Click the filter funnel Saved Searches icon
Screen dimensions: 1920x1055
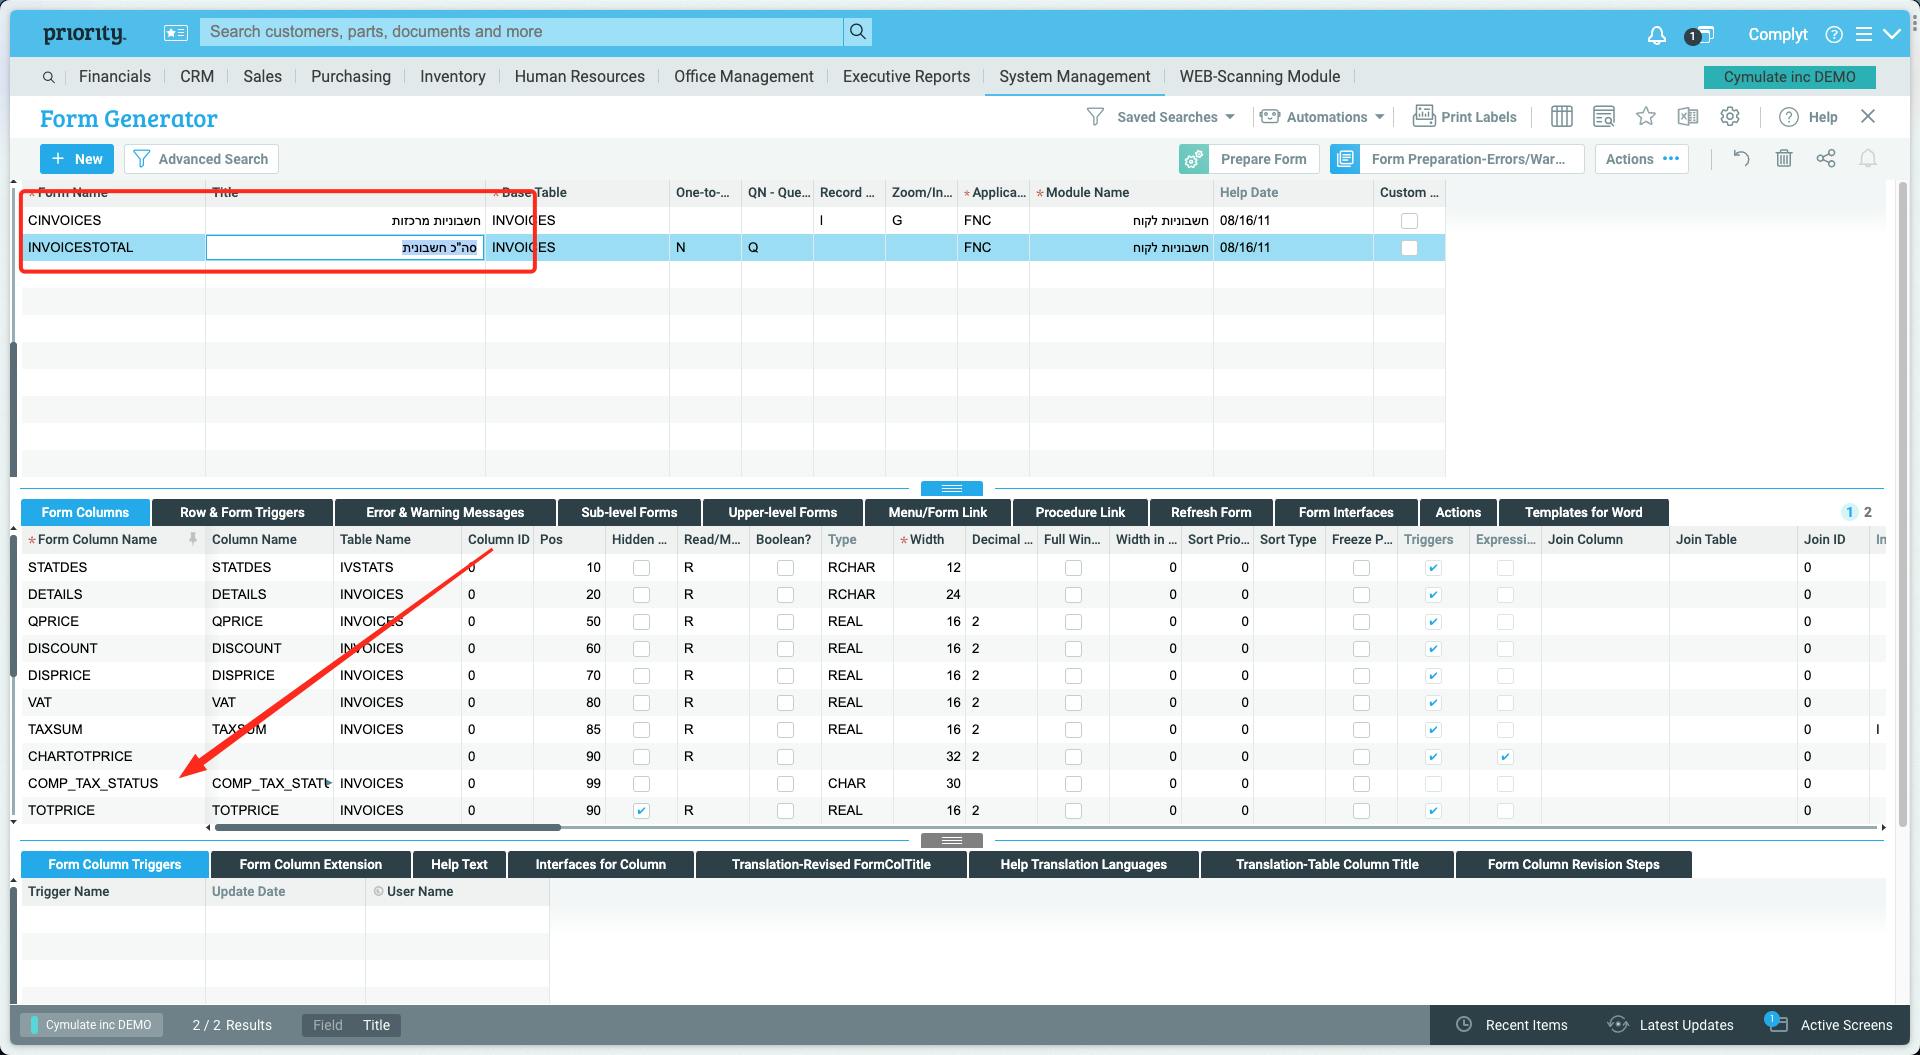pyautogui.click(x=1096, y=117)
